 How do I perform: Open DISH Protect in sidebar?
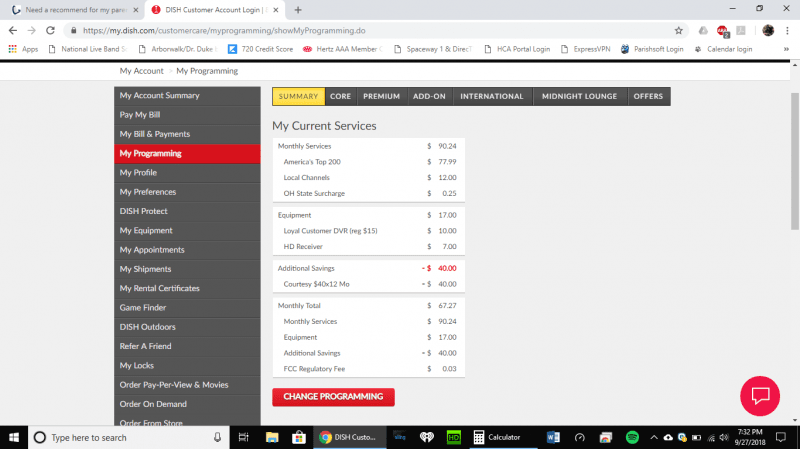click(x=187, y=211)
